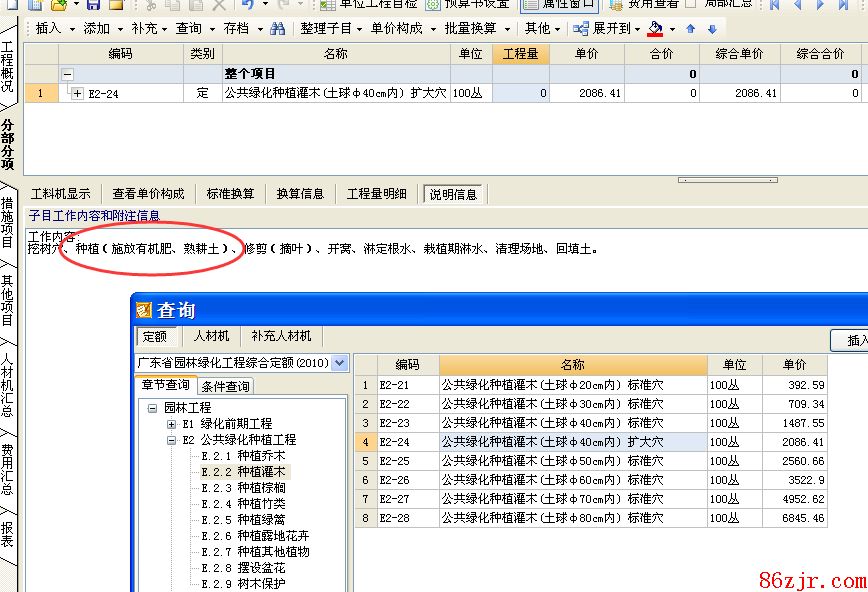Image resolution: width=868 pixels, height=592 pixels.
Task: Click the blue move-down arrow icon
Action: click(x=712, y=29)
